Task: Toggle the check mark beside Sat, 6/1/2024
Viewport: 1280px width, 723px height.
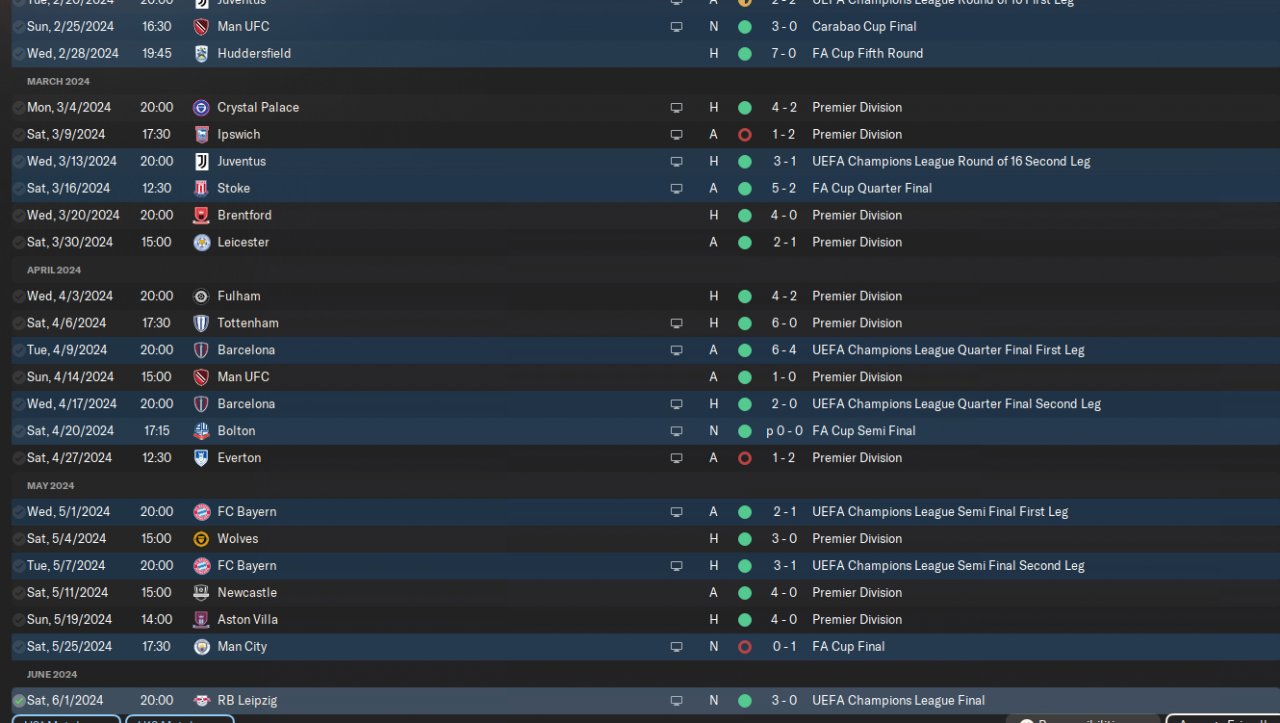Action: [x=18, y=700]
